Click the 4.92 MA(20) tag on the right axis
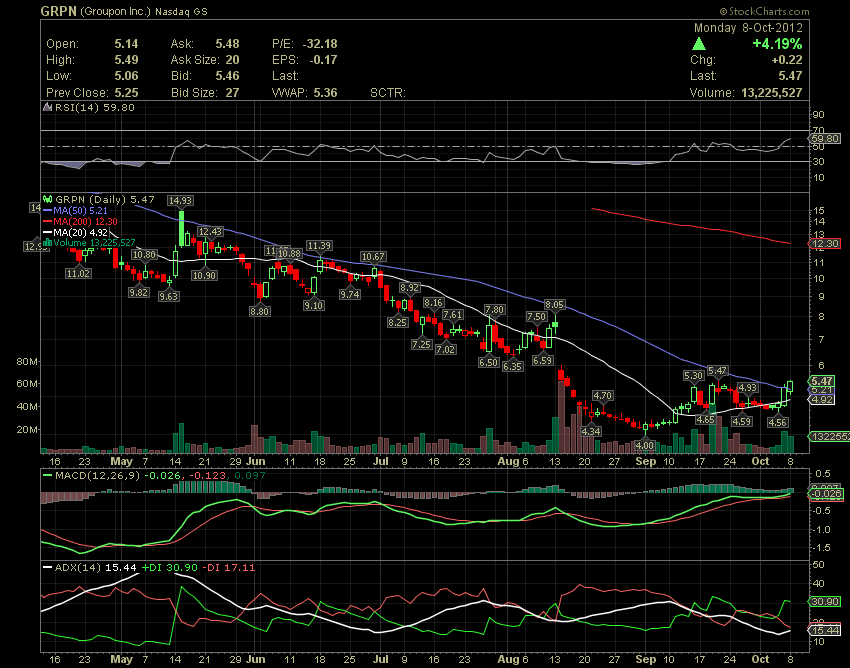The image size is (850, 668). tap(823, 400)
